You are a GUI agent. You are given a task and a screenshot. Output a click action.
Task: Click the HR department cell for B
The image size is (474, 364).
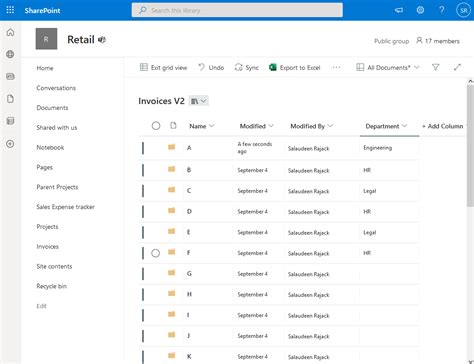[389, 170]
